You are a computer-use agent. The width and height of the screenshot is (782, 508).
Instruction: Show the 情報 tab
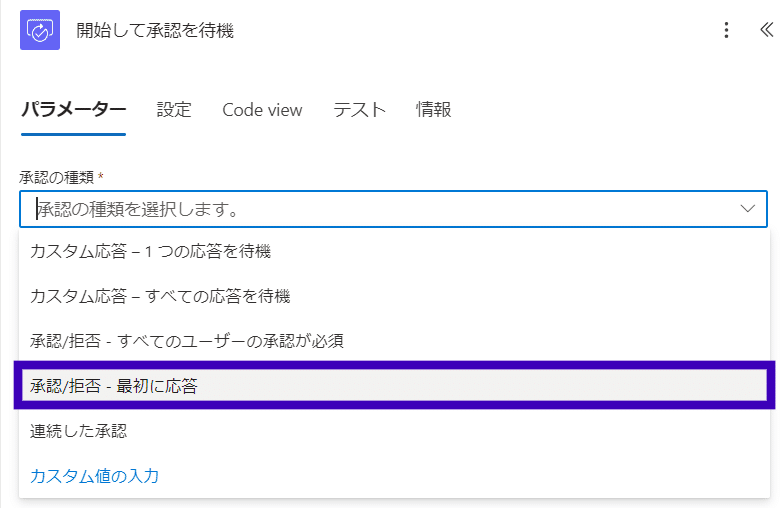(434, 110)
